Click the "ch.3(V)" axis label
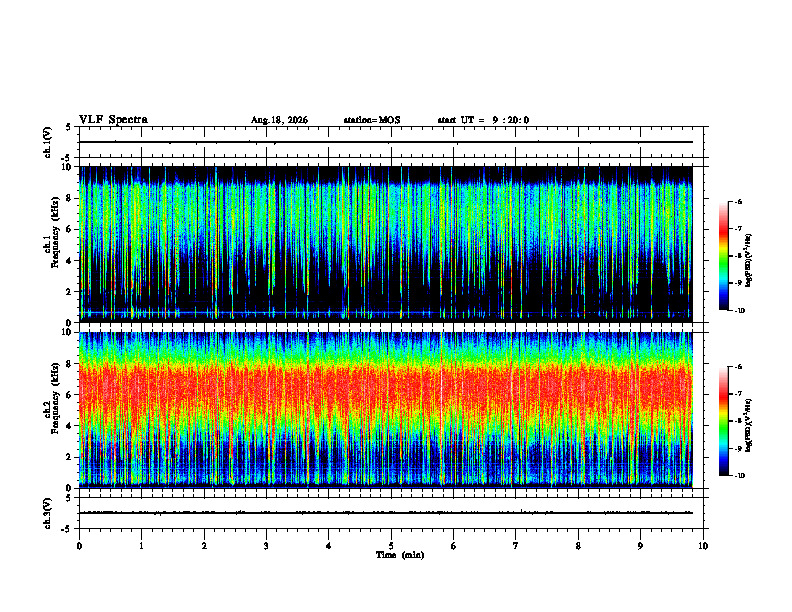 [48, 513]
